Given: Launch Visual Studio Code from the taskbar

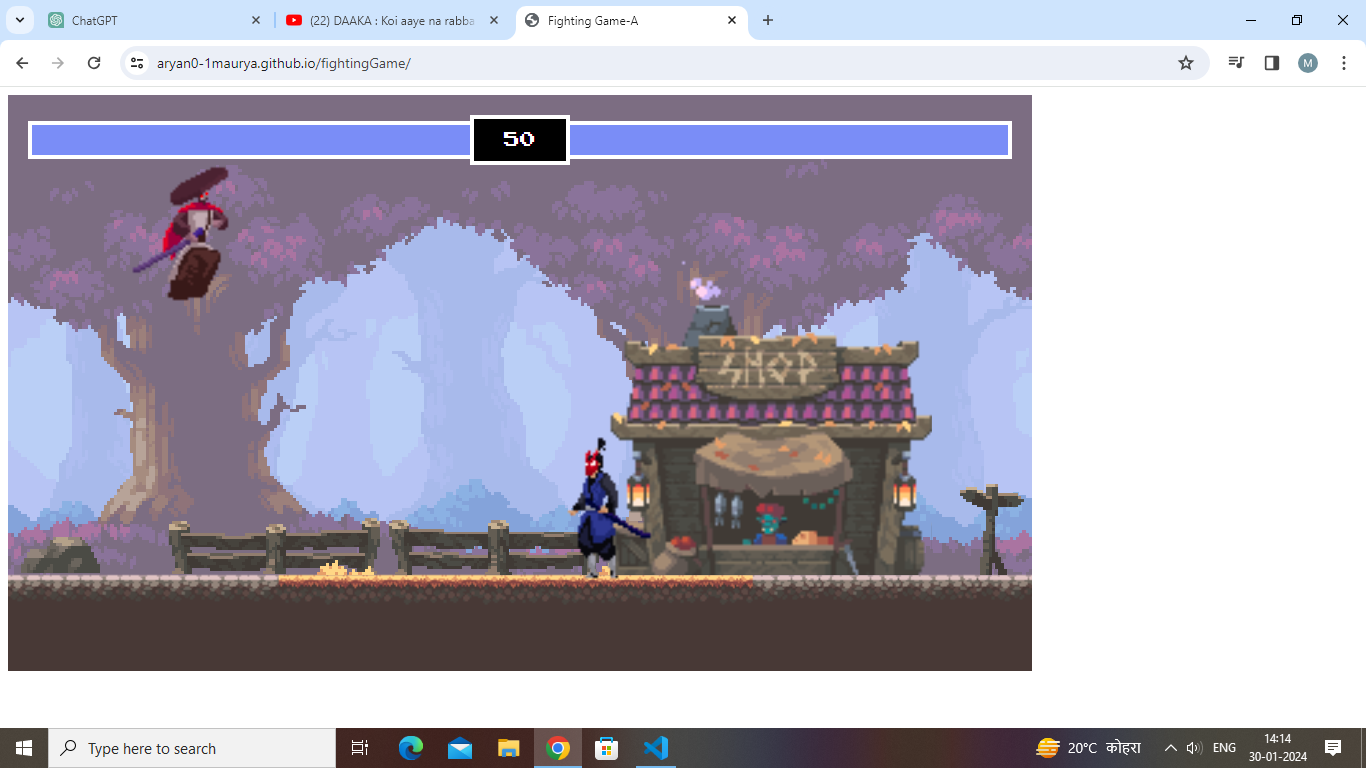Looking at the screenshot, I should 655,747.
